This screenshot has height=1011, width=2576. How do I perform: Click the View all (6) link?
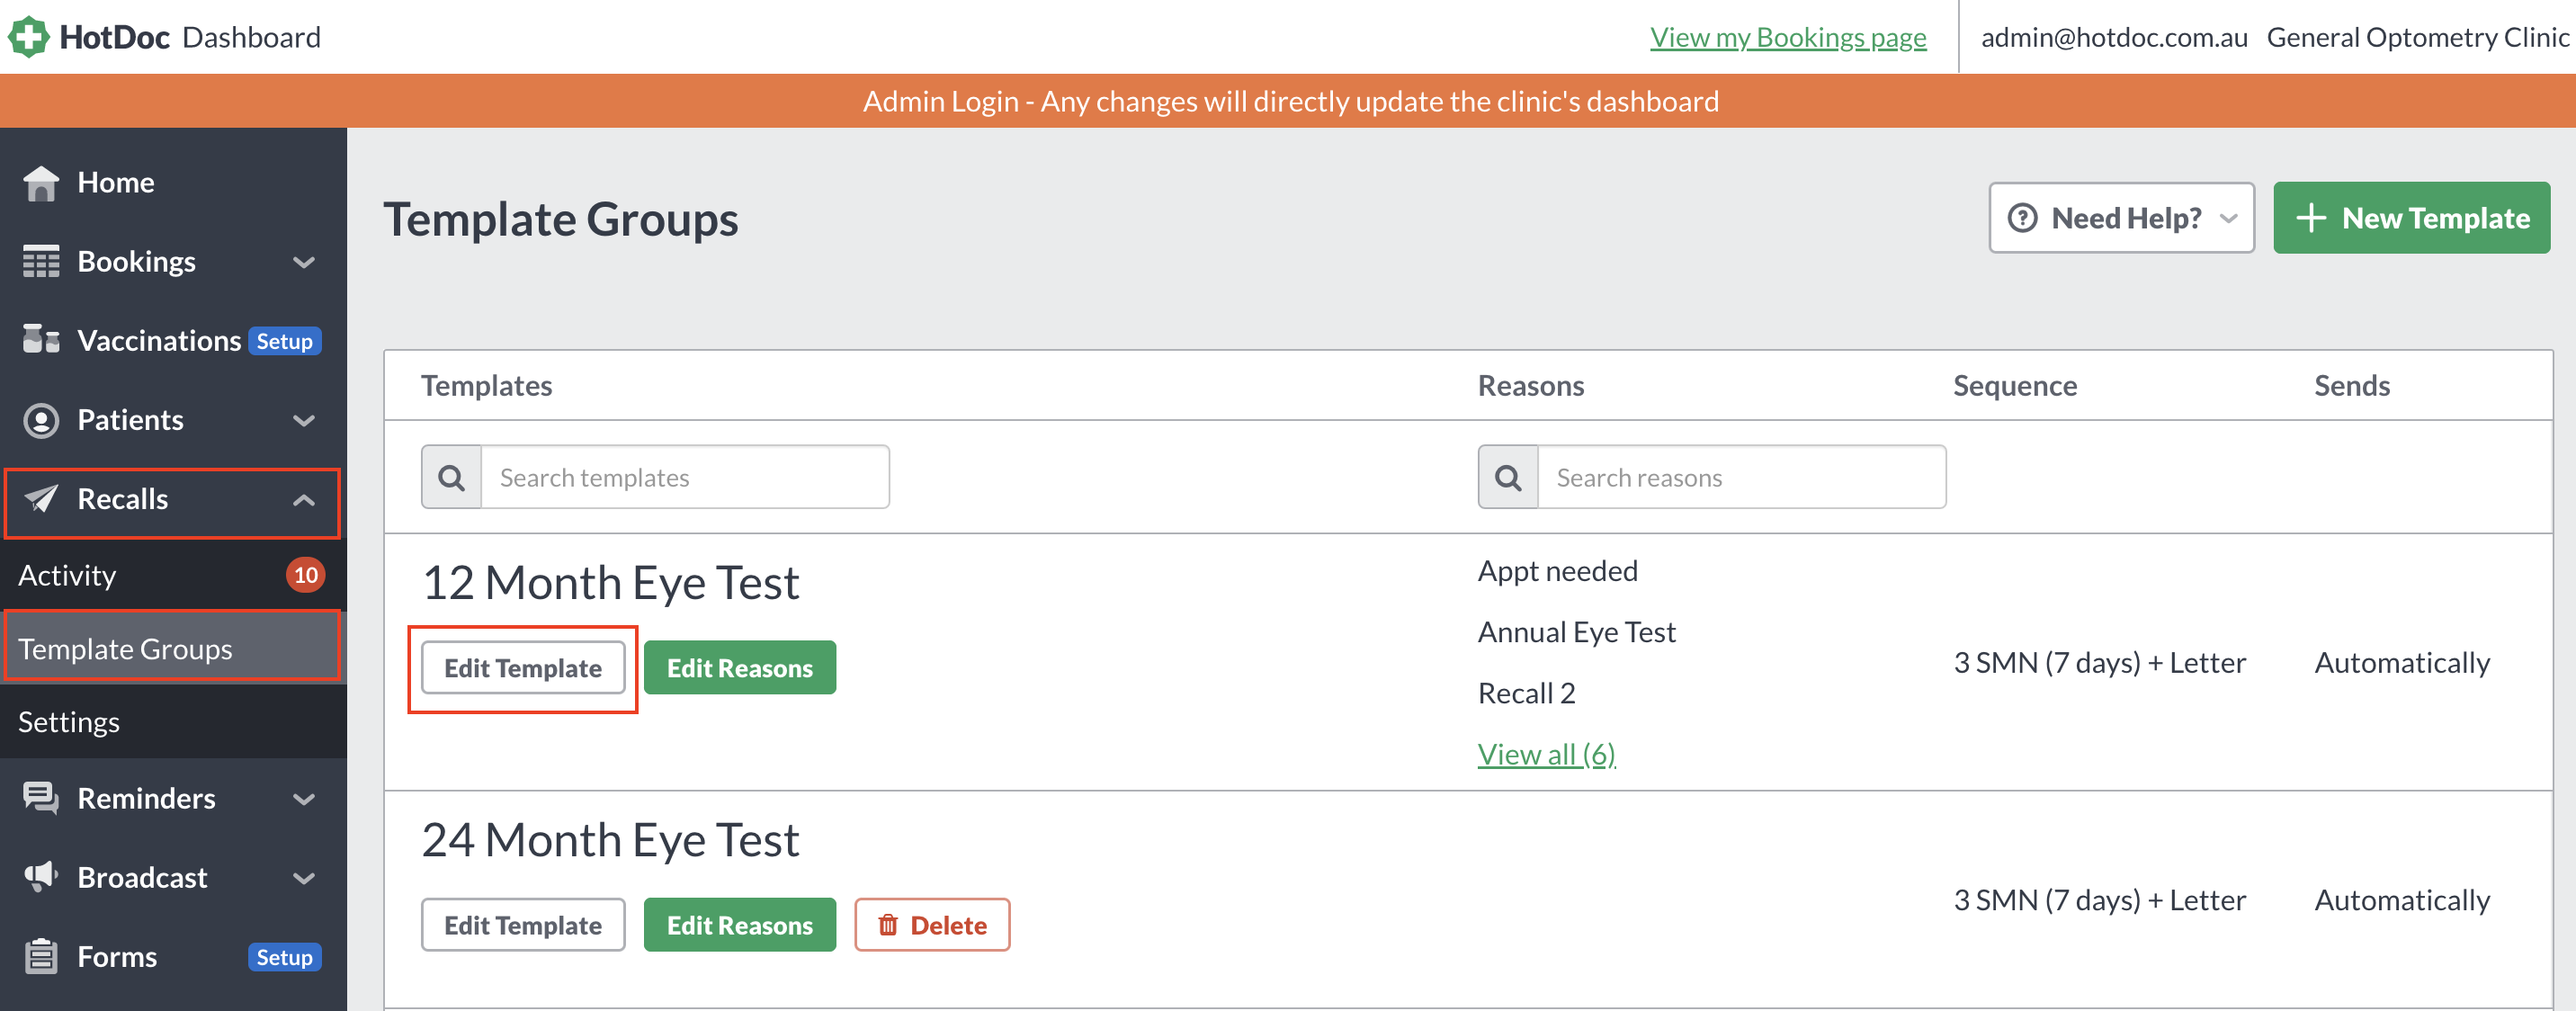tap(1547, 754)
